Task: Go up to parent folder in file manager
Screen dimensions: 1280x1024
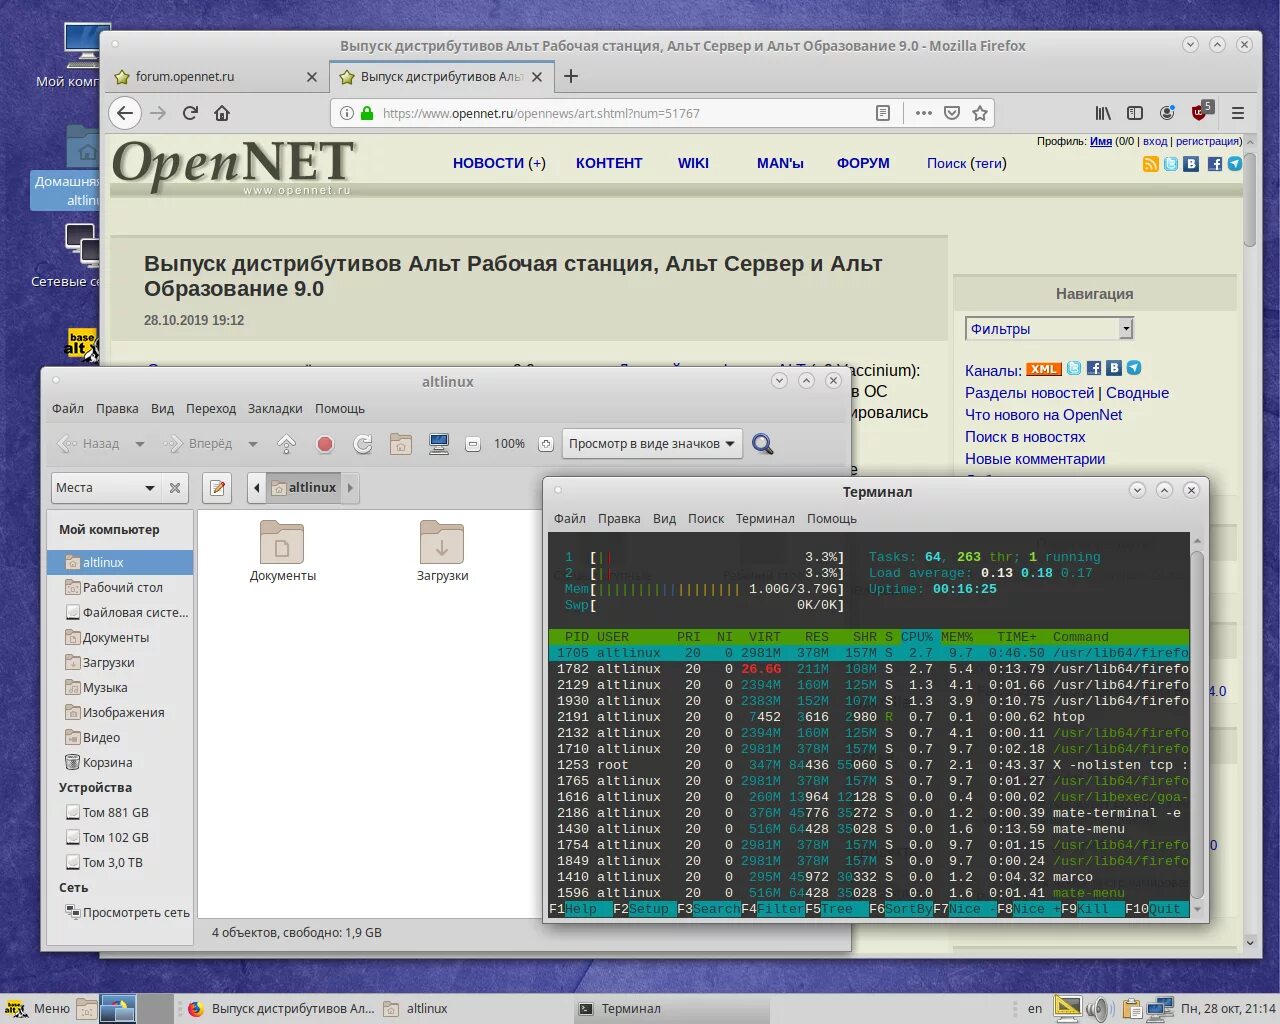Action: (286, 444)
